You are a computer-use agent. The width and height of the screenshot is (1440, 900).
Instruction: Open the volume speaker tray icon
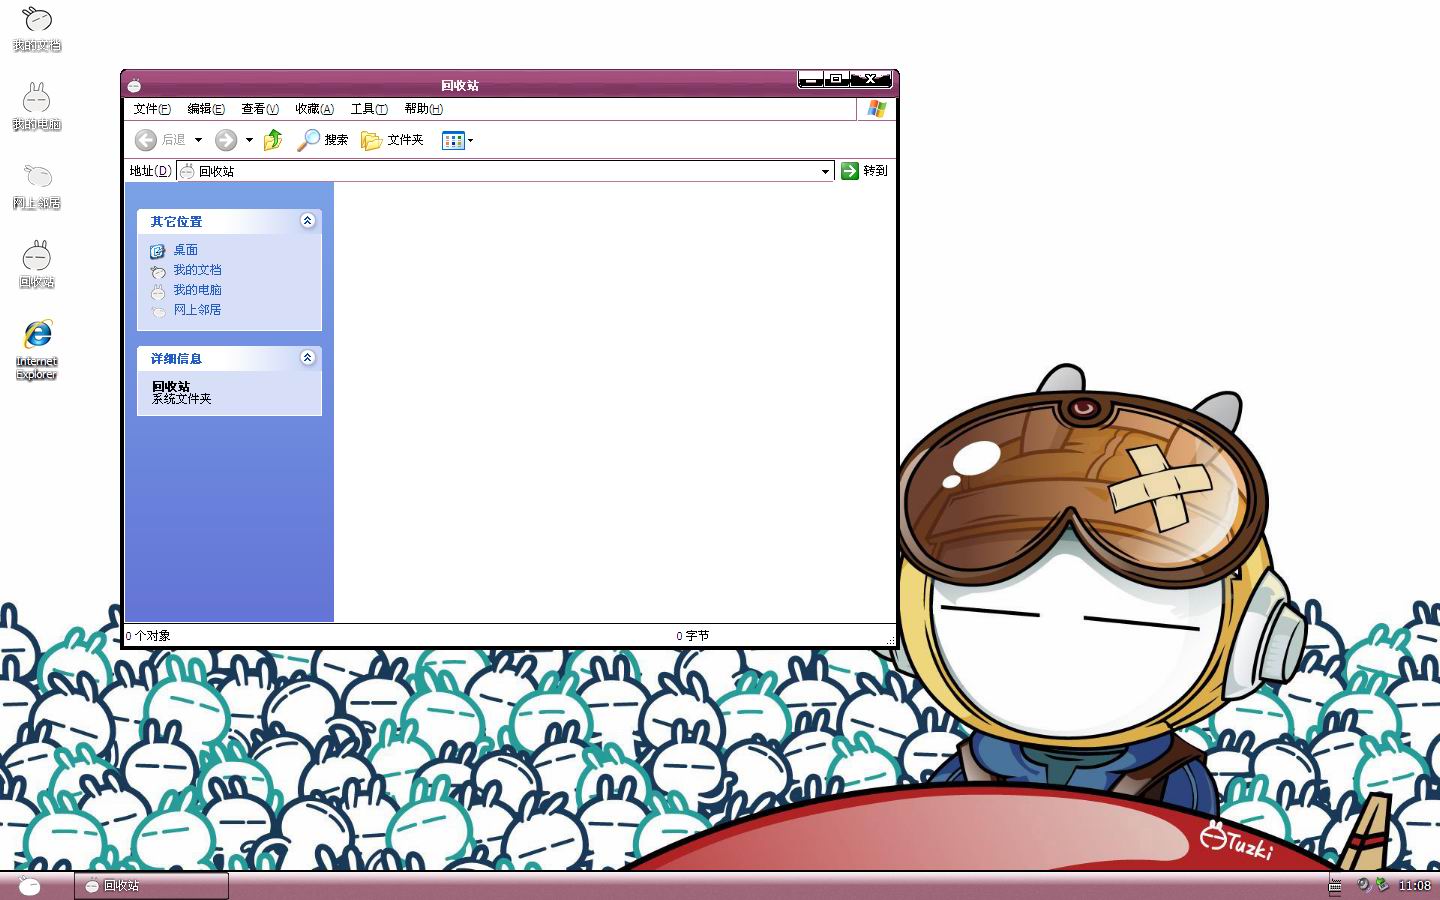pyautogui.click(x=1363, y=885)
